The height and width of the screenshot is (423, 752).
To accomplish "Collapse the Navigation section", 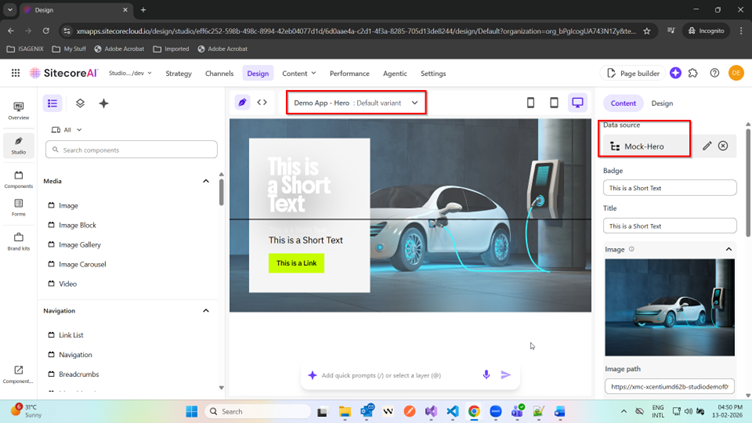I will click(x=206, y=311).
